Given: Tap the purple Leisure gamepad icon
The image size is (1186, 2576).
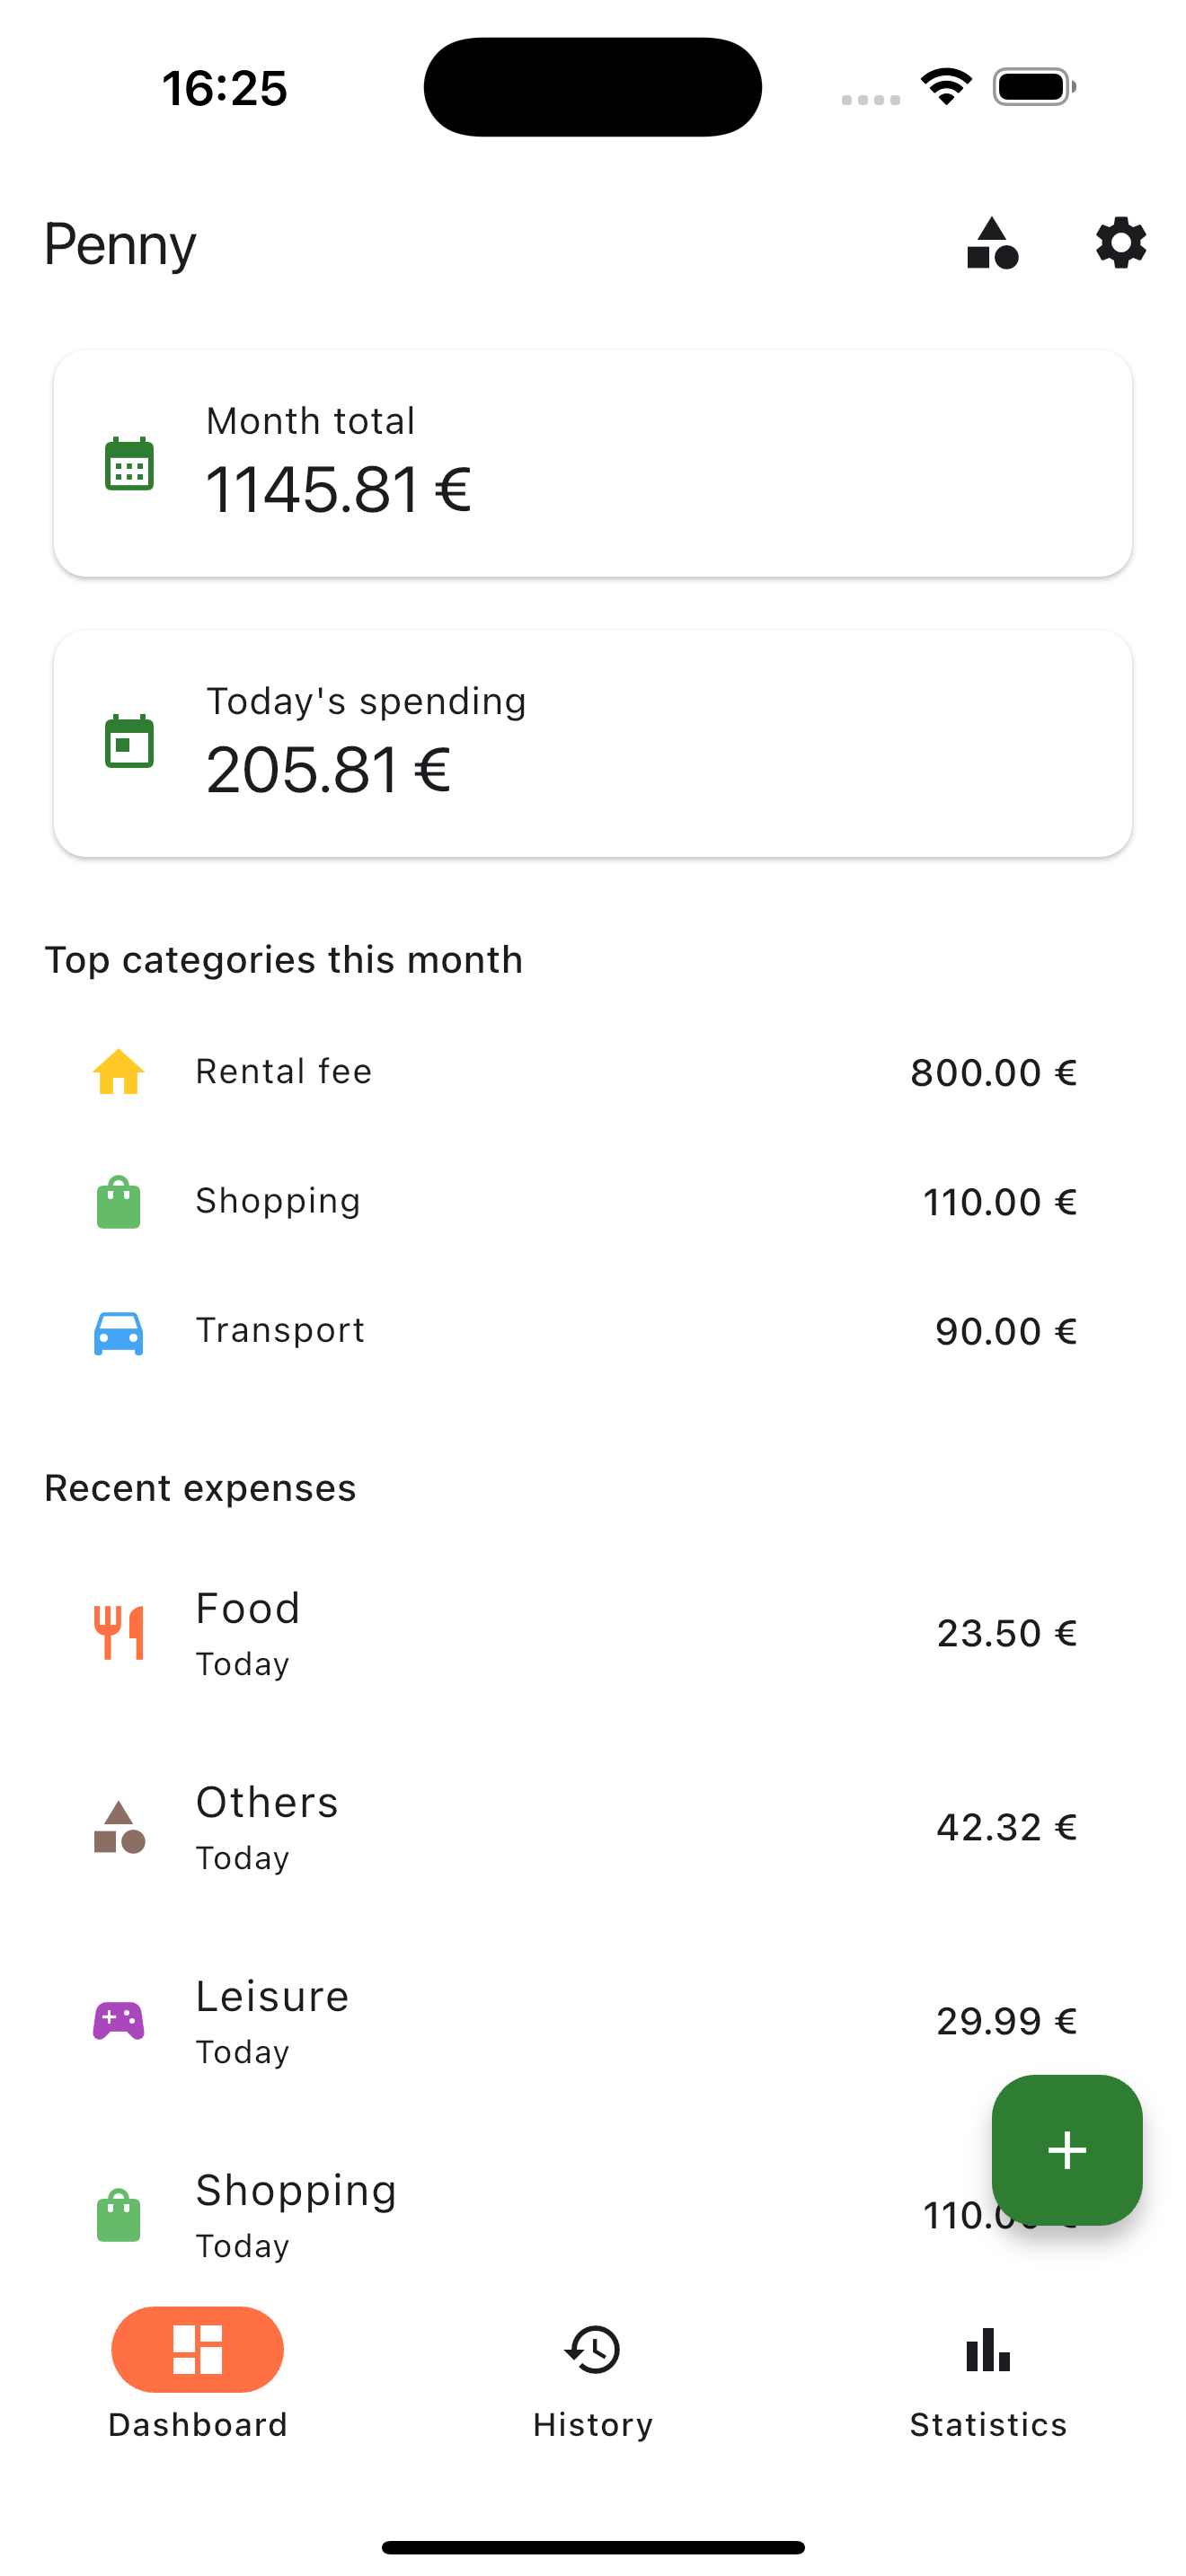Looking at the screenshot, I should pos(118,2020).
